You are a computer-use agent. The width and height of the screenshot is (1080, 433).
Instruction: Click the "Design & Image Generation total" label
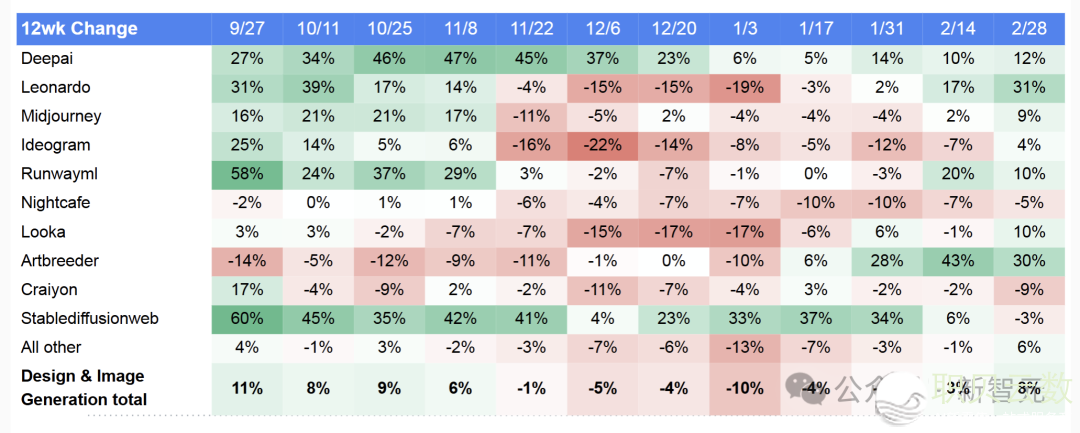click(83, 388)
